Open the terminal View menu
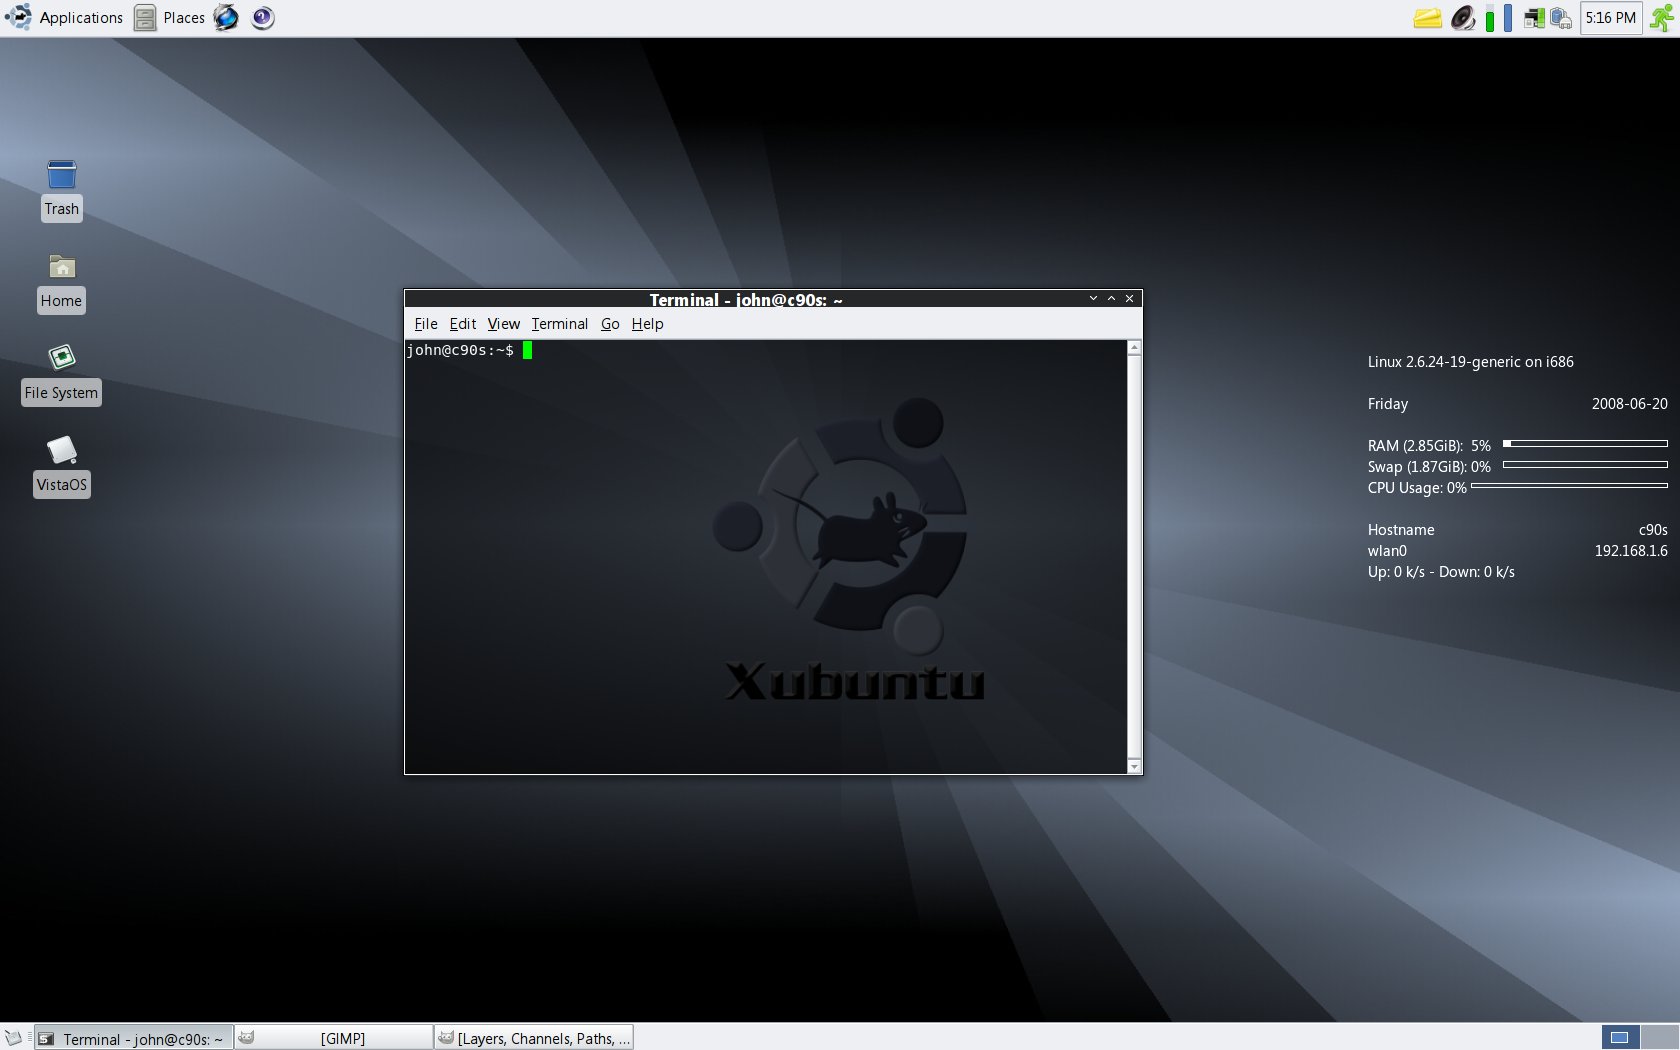This screenshot has width=1680, height=1050. point(504,324)
